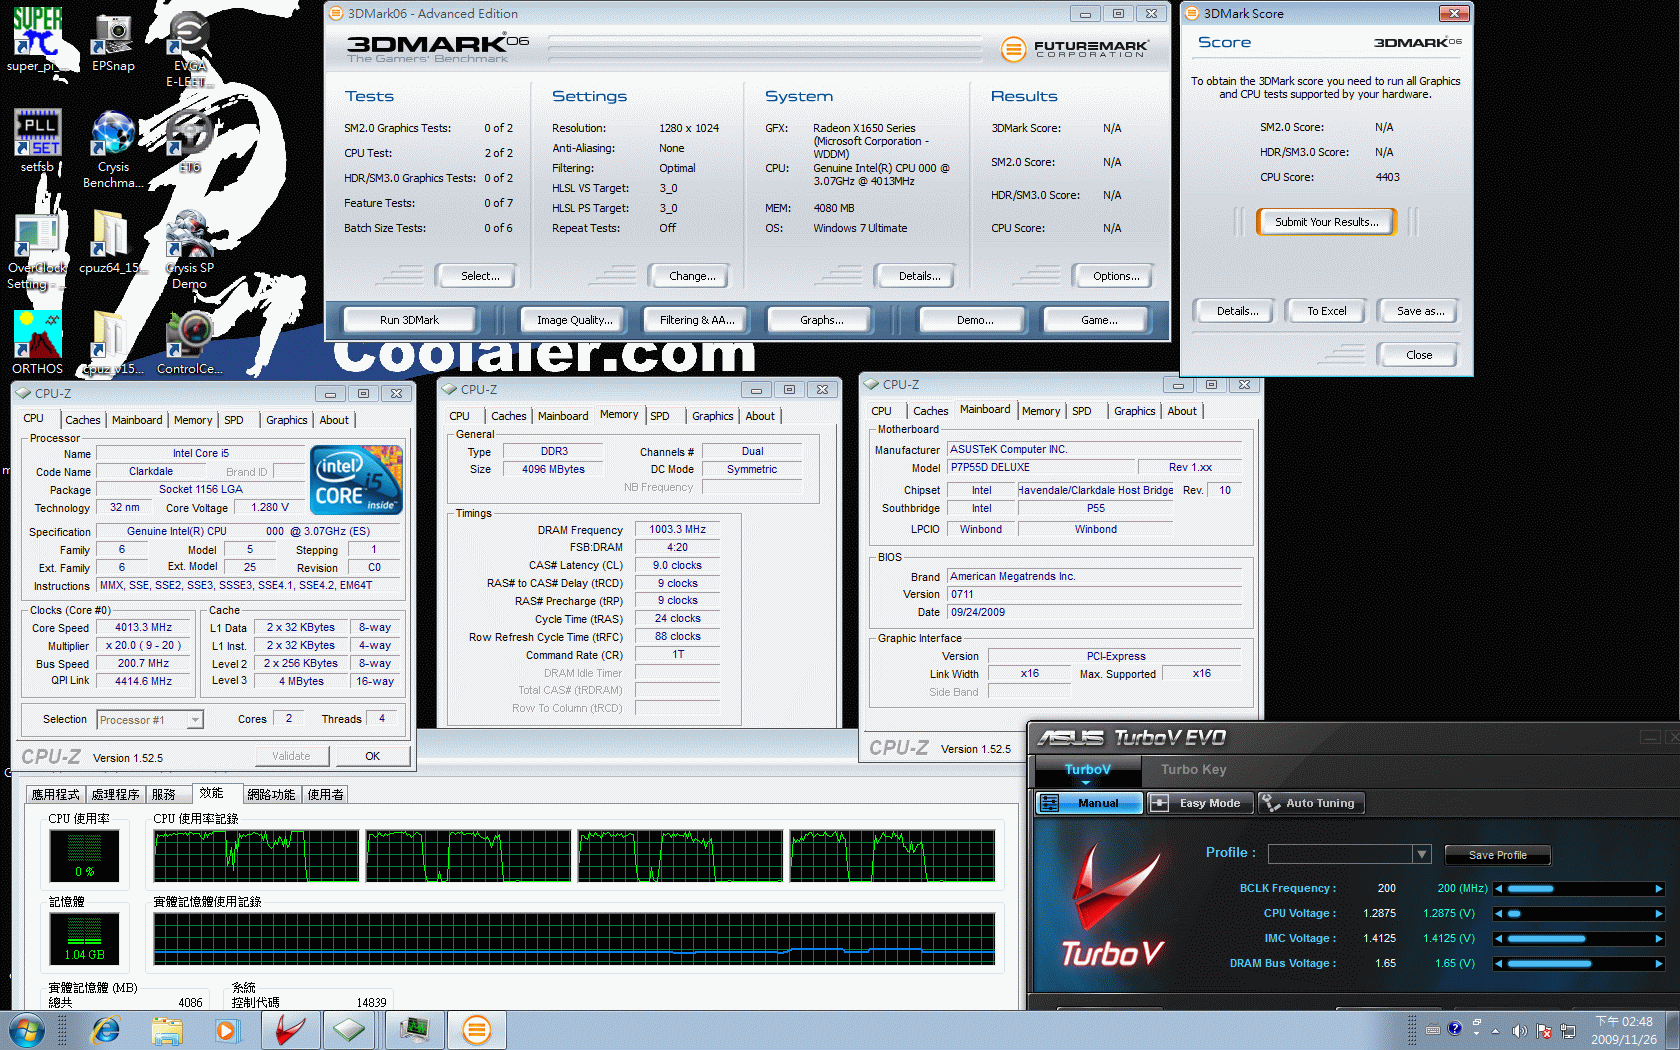The height and width of the screenshot is (1050, 1680).
Task: Click Submit Your Results button
Action: click(x=1326, y=222)
